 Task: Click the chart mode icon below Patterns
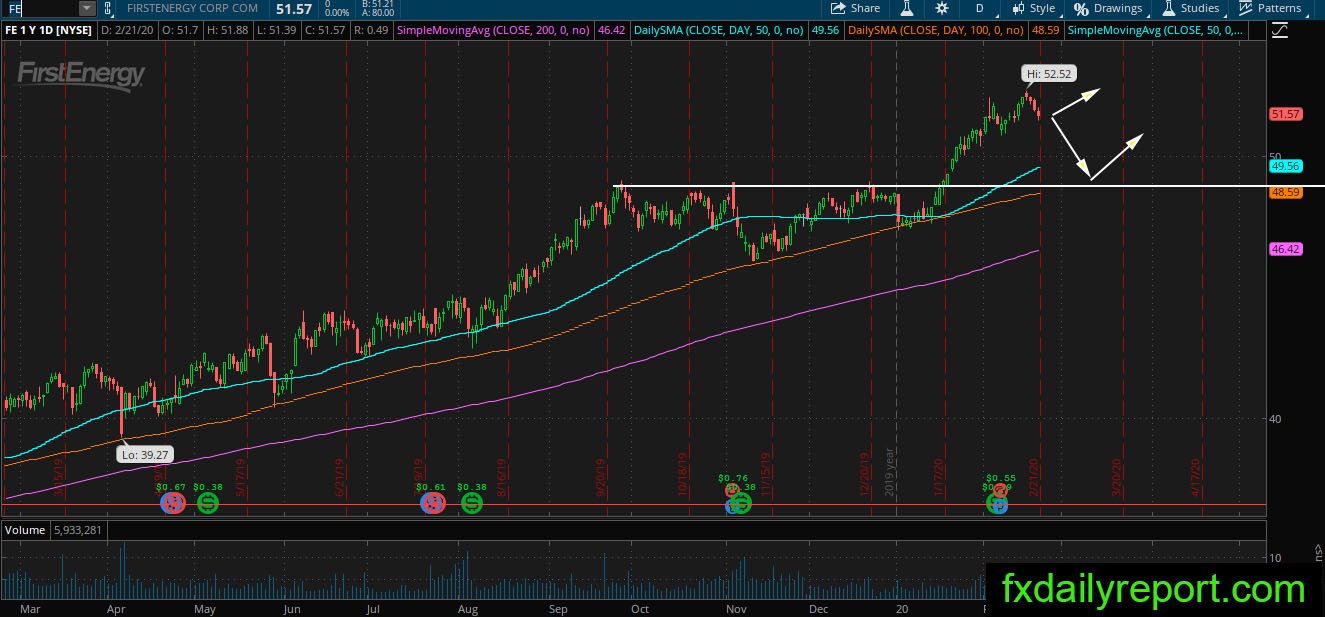click(x=1279, y=31)
